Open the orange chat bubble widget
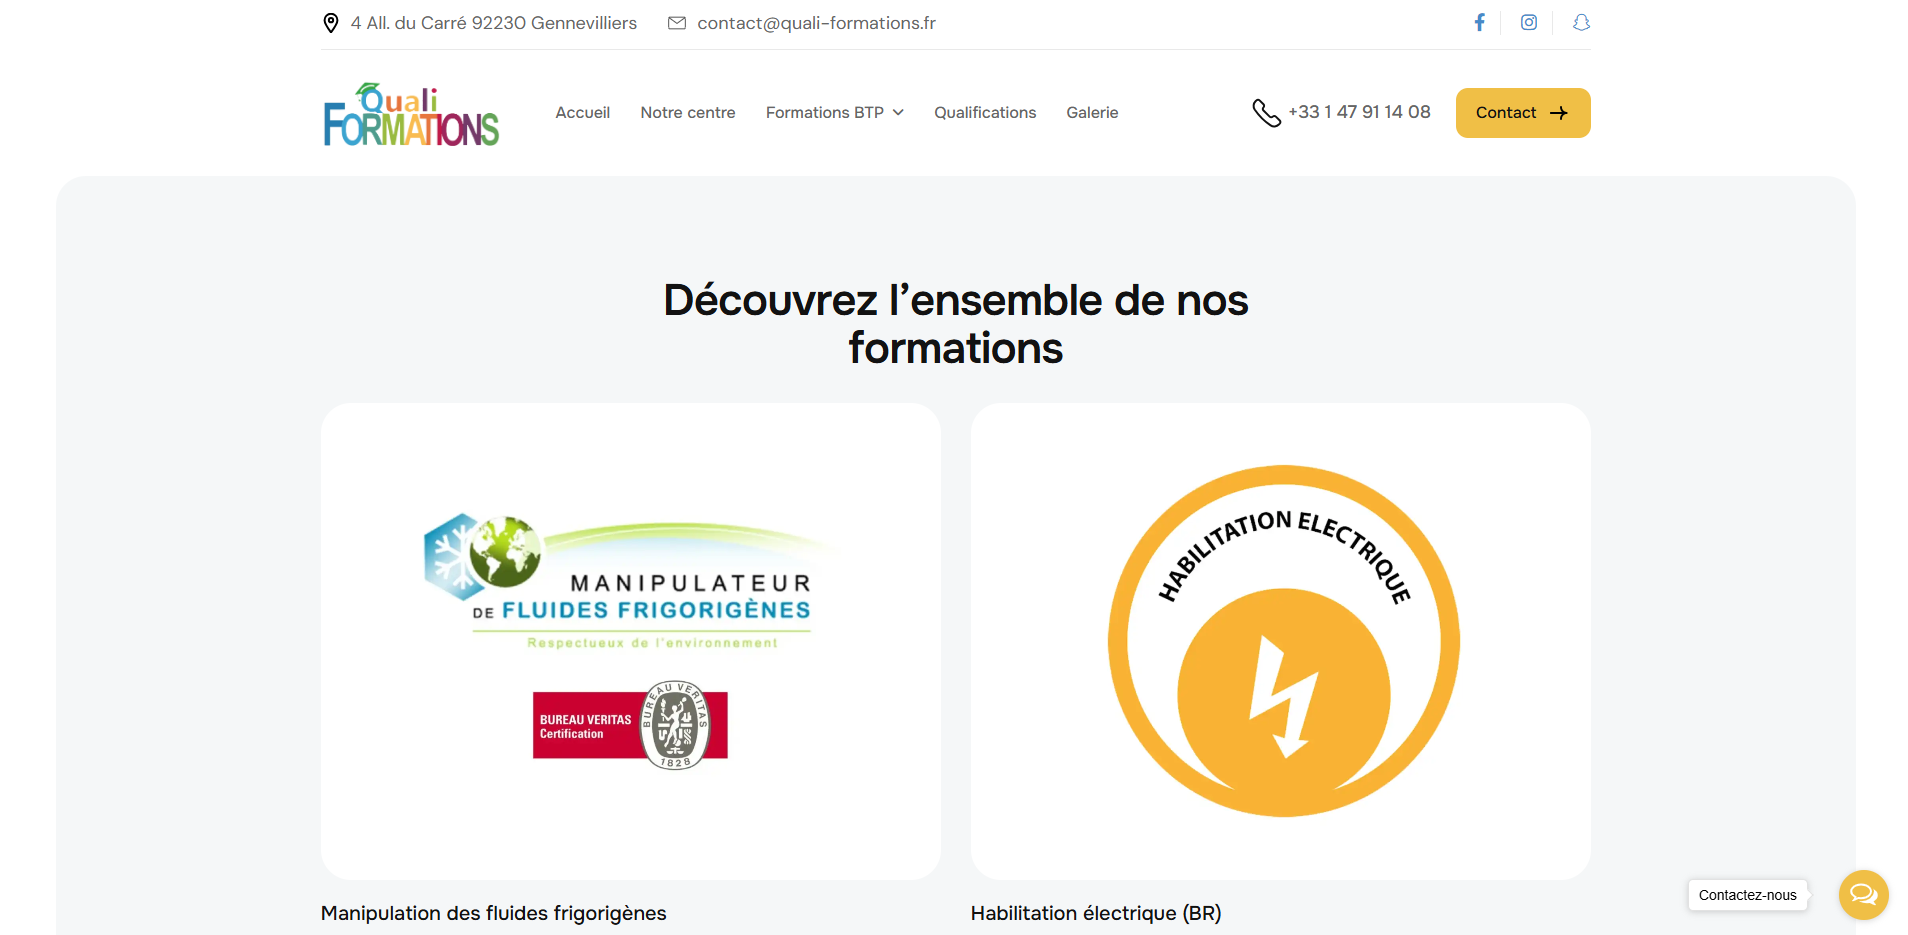1908x935 pixels. 1863,894
